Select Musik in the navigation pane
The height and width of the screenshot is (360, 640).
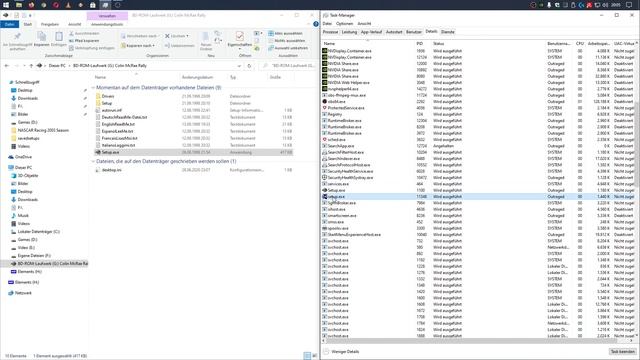(23, 216)
